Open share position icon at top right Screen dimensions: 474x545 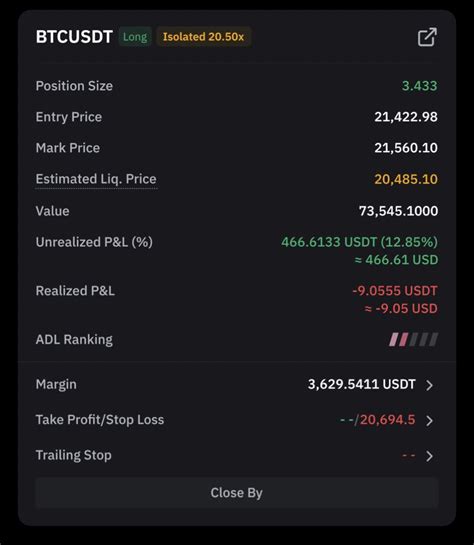click(427, 37)
